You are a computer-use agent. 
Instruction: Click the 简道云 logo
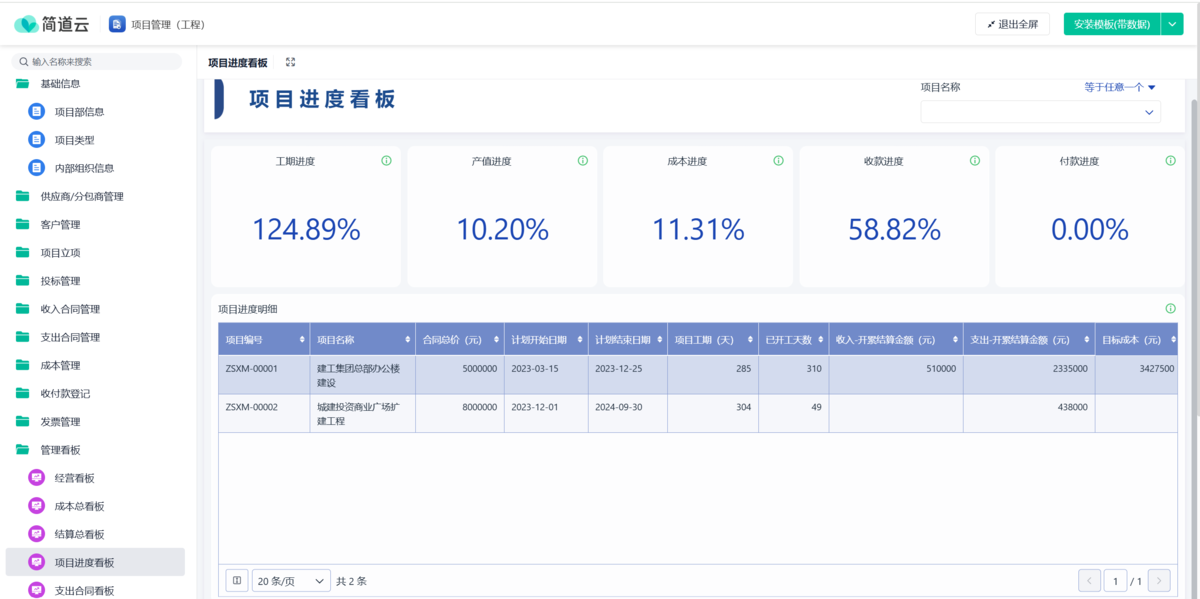tap(51, 24)
